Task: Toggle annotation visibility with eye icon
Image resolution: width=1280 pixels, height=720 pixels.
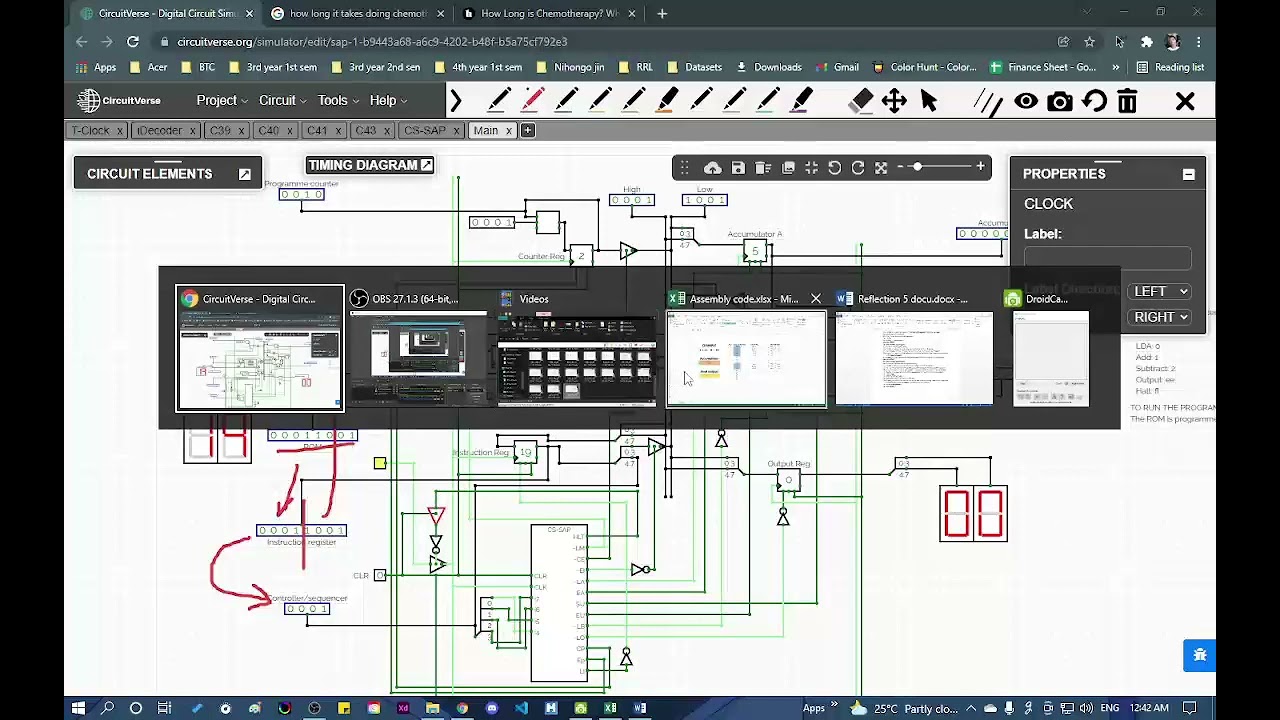Action: [x=1026, y=101]
